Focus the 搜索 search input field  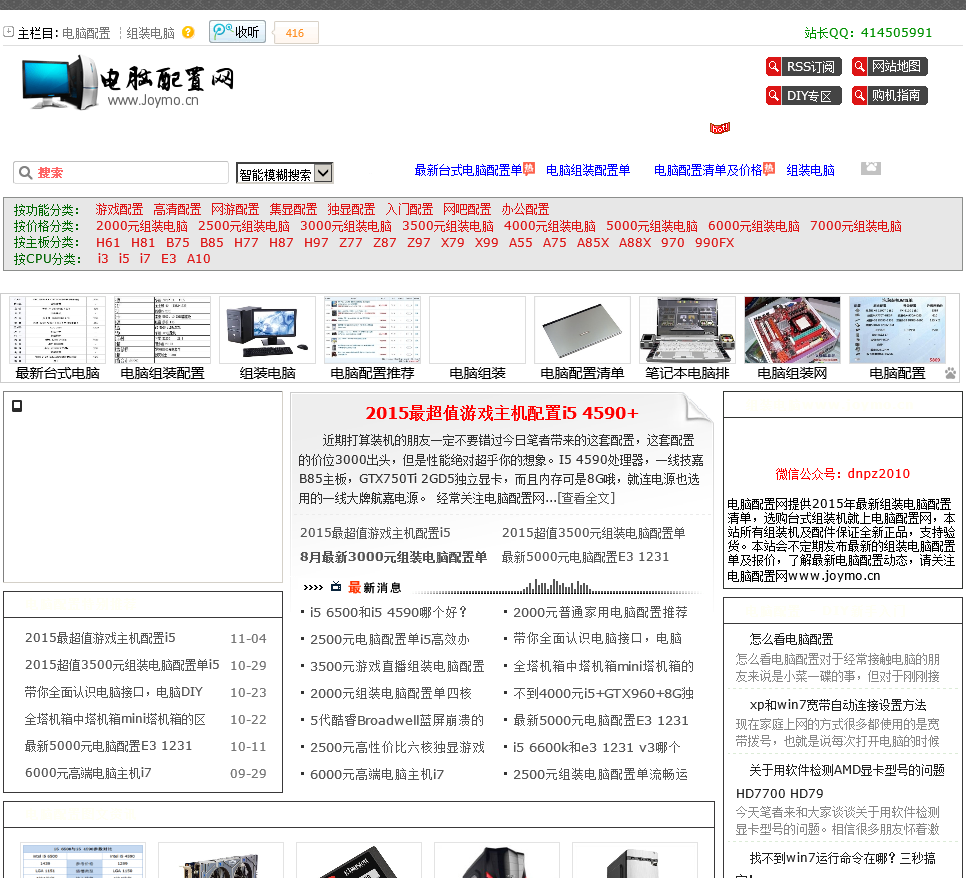pos(121,173)
